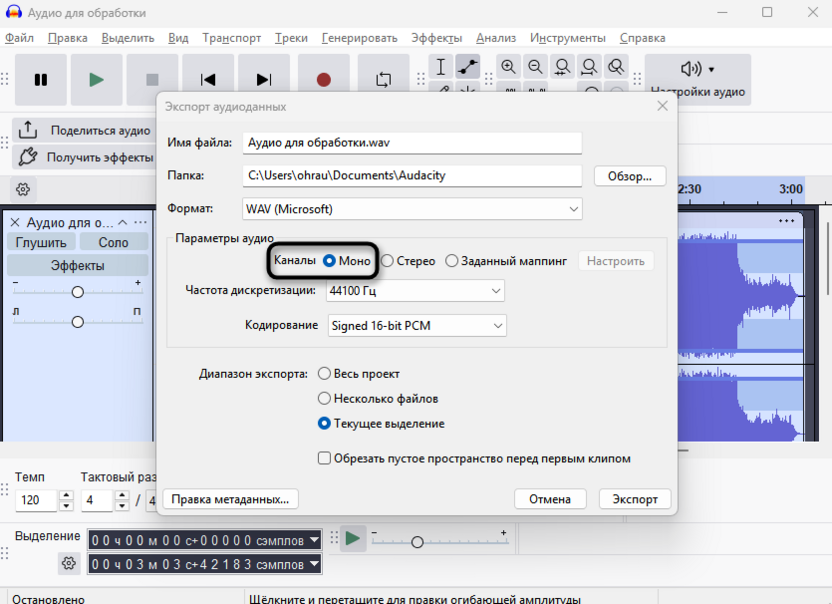Adjust the track gain slider knob
This screenshot has width=832, height=604.
pos(77,292)
